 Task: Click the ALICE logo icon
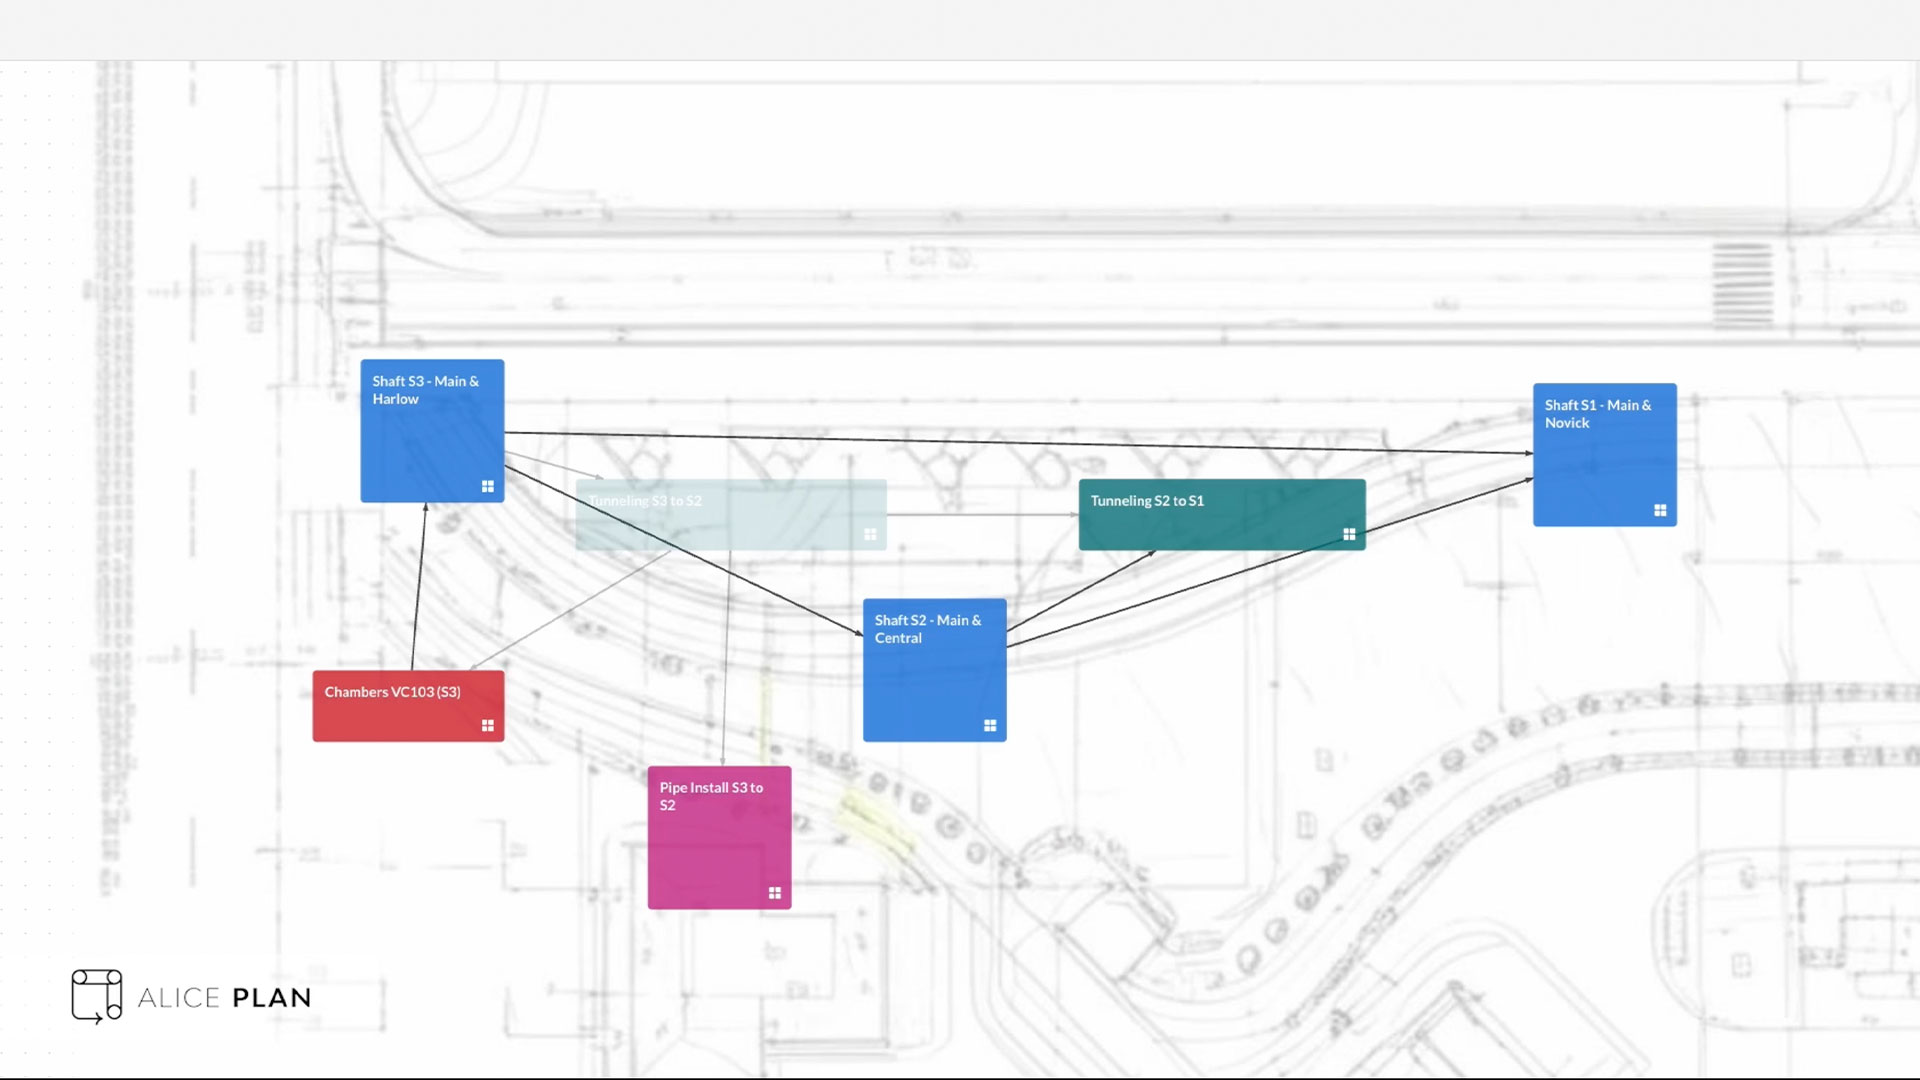(97, 996)
